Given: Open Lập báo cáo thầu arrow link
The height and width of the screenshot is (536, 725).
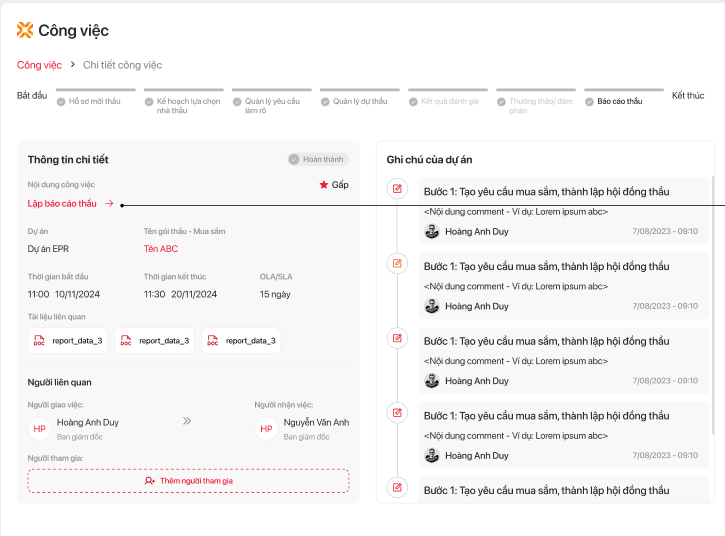Looking at the screenshot, I should [109, 203].
